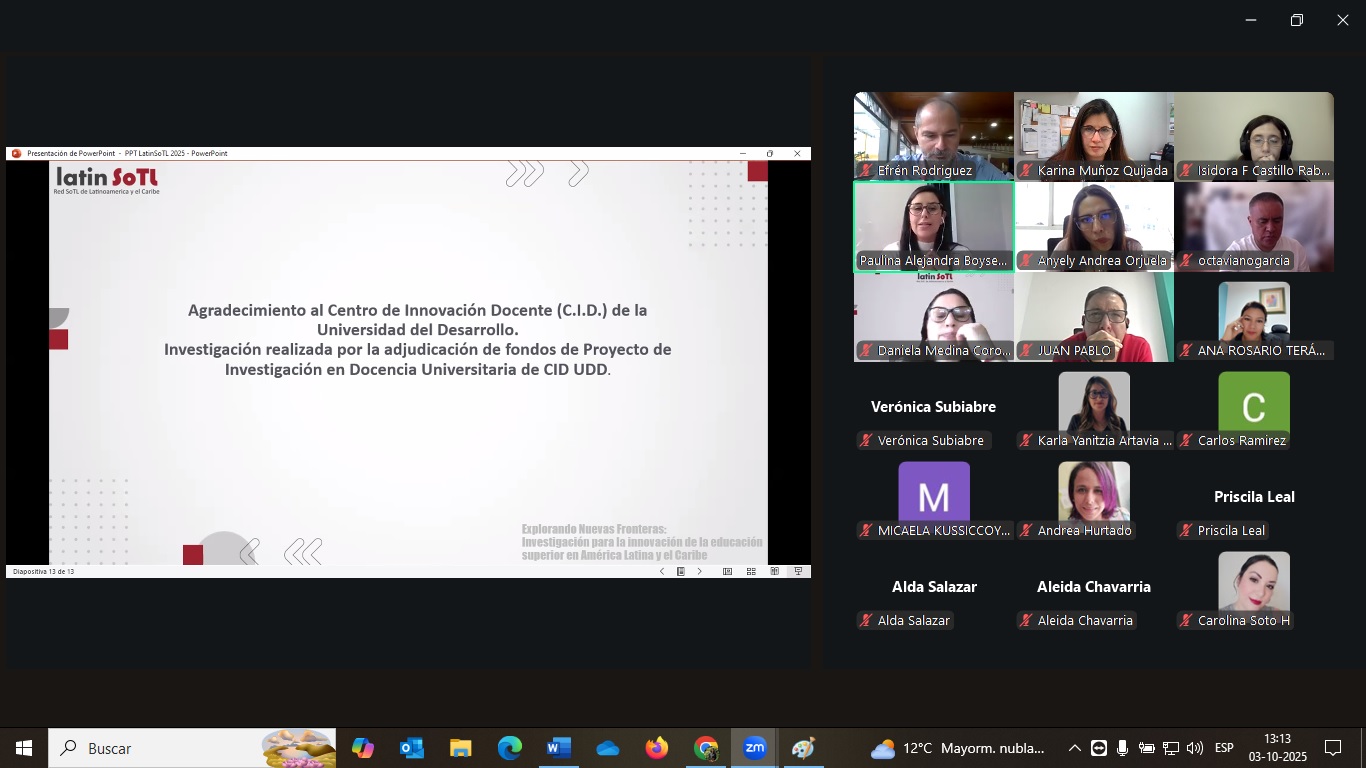Open Microsoft Word from taskbar
This screenshot has width=1366, height=768.
[x=558, y=748]
